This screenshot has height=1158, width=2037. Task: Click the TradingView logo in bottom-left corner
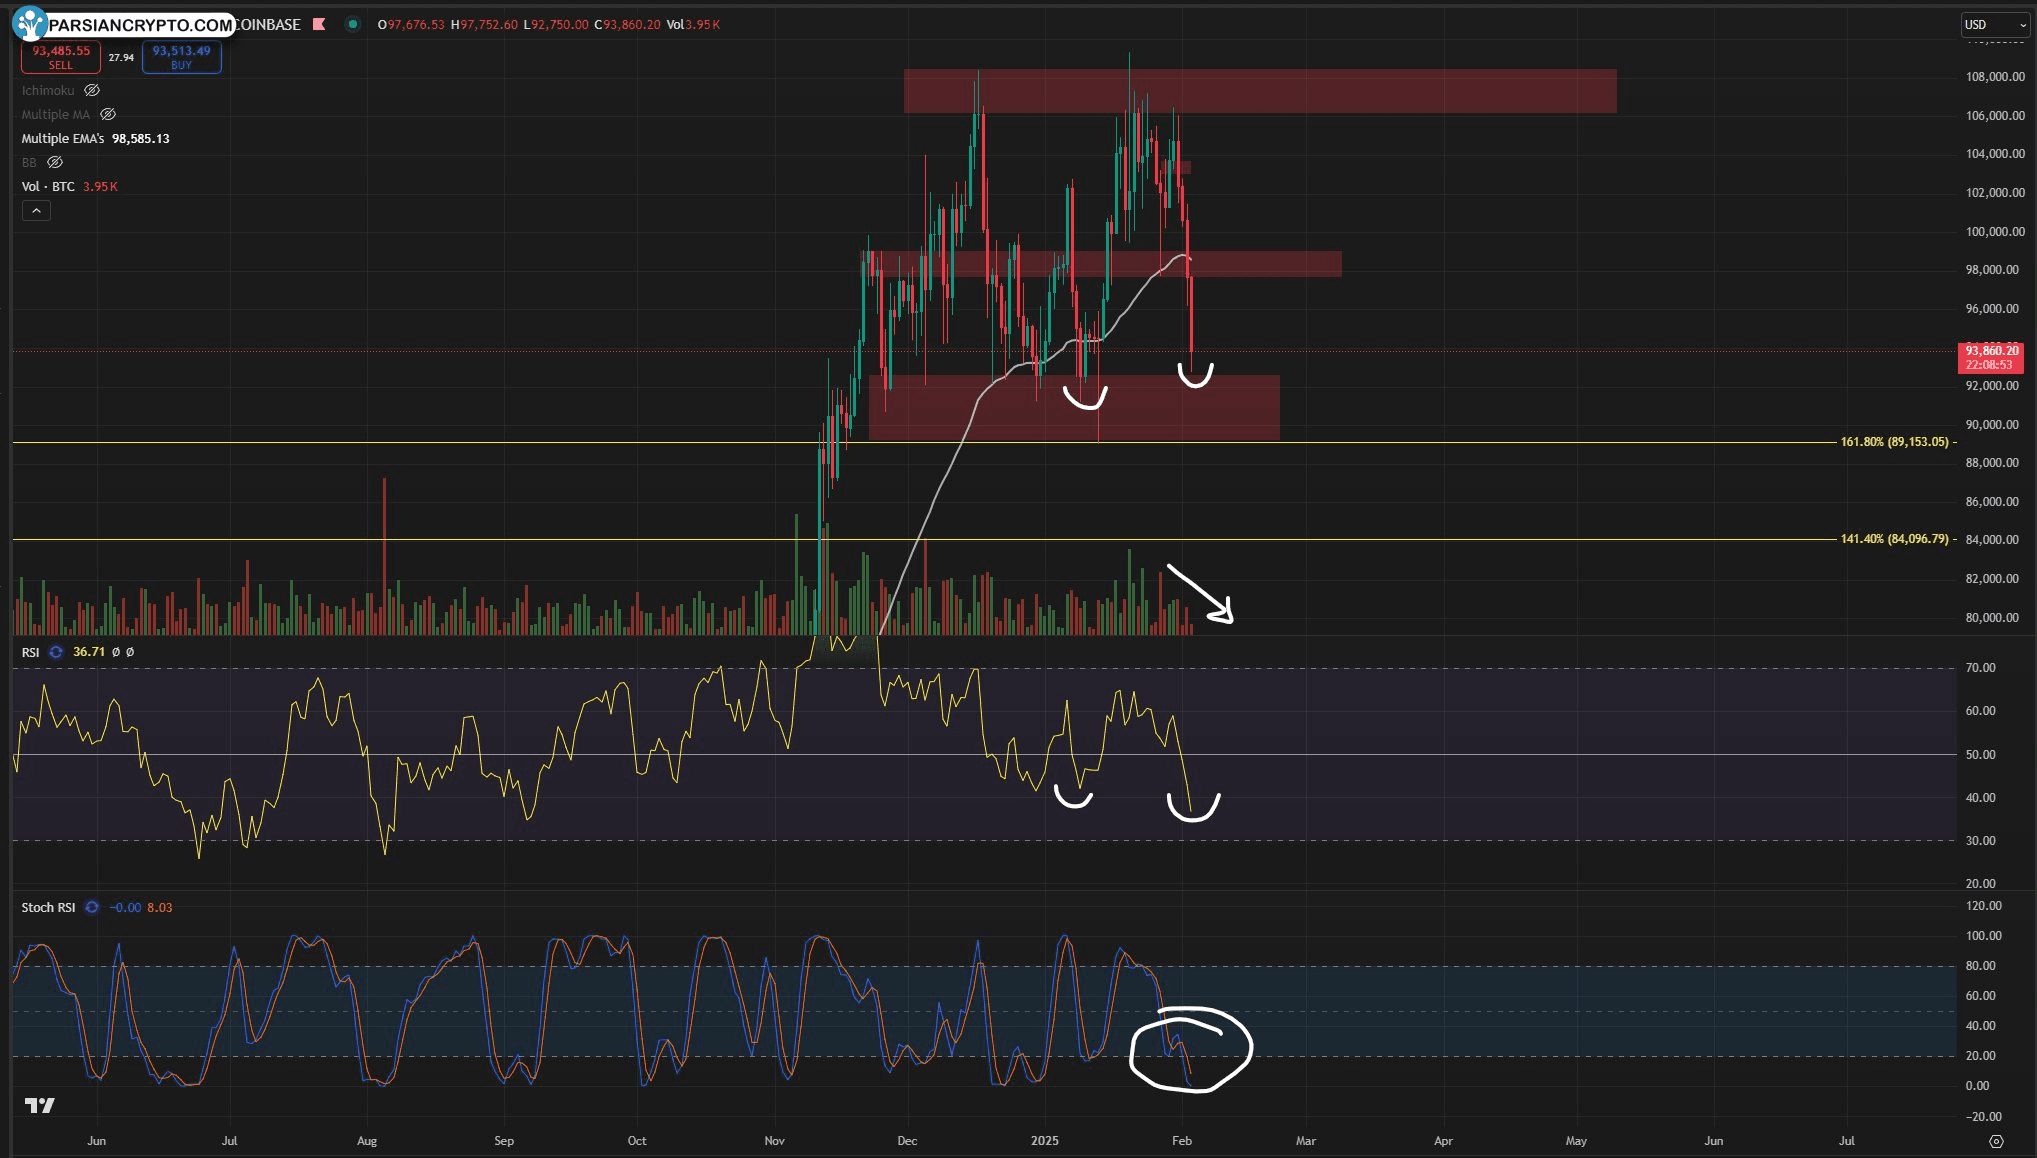(40, 1105)
